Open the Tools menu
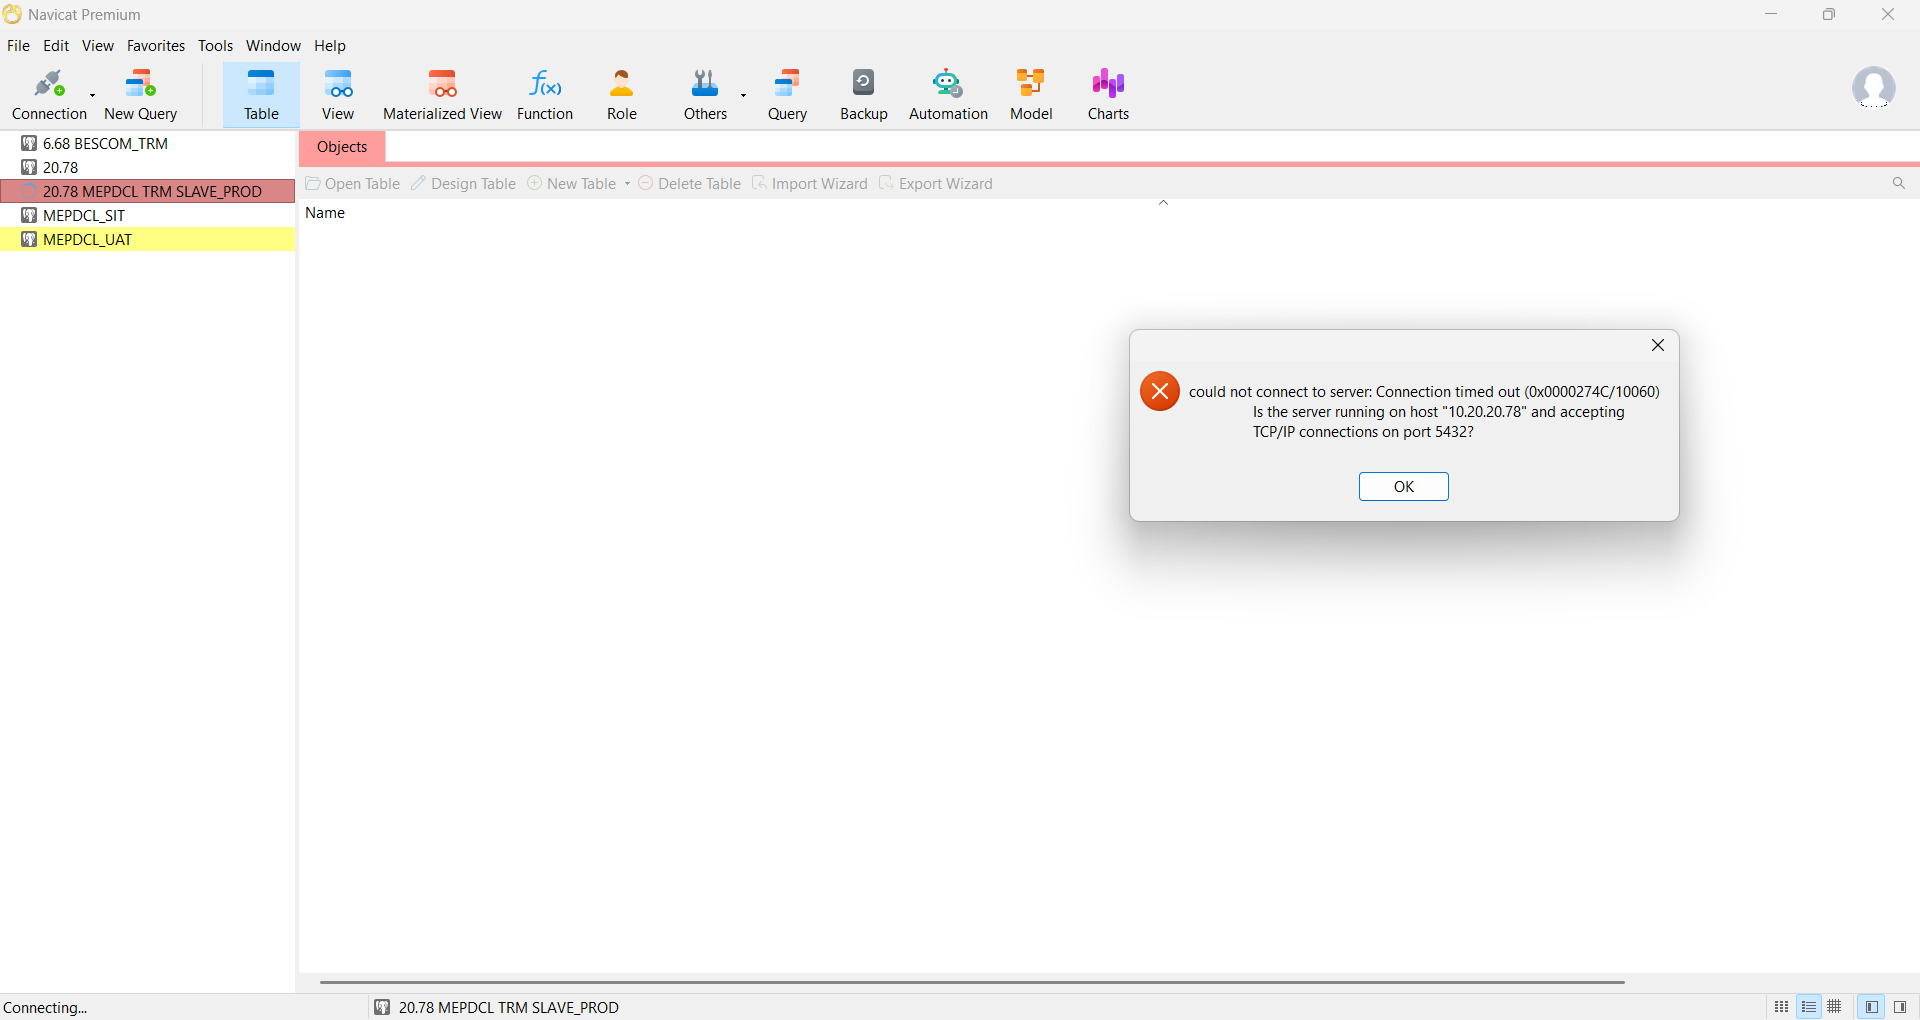This screenshot has width=1920, height=1020. (215, 46)
